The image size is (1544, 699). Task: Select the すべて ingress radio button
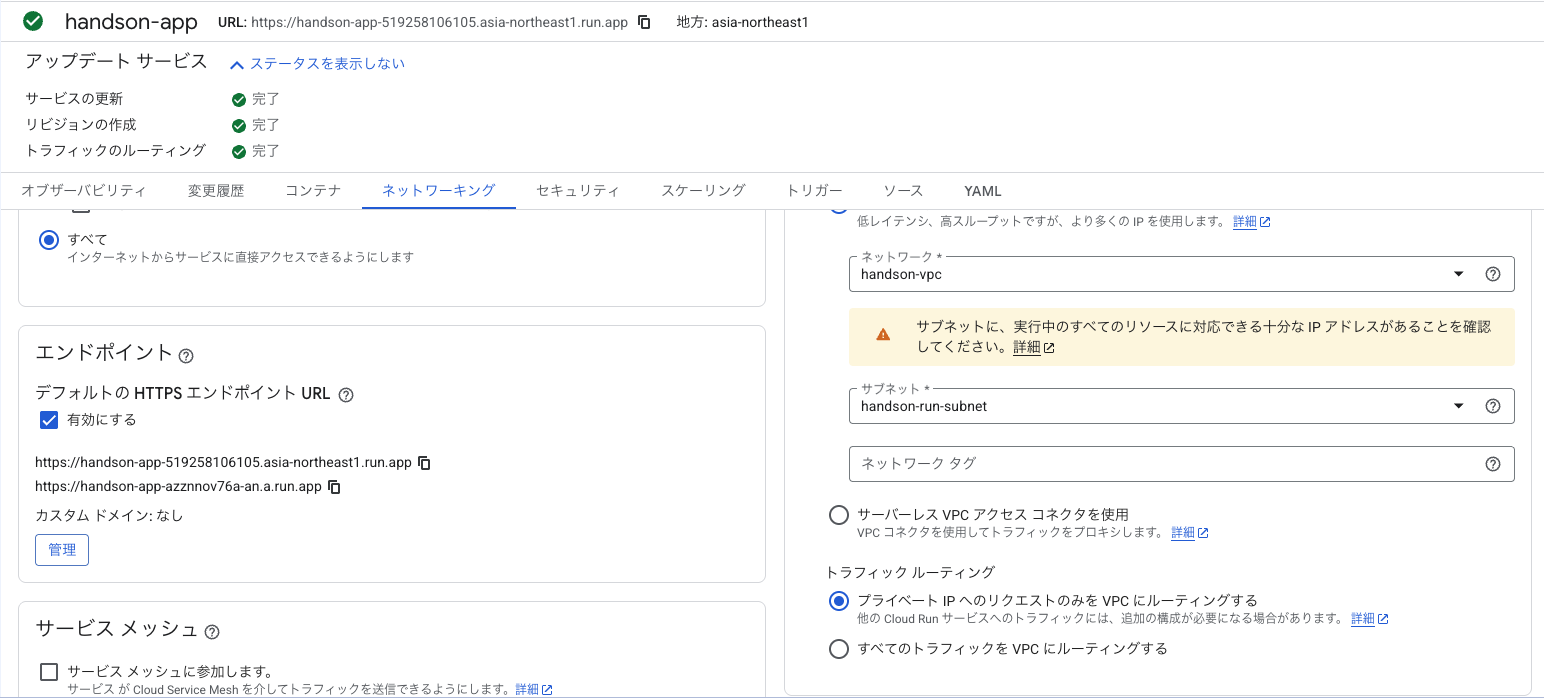coord(48,240)
